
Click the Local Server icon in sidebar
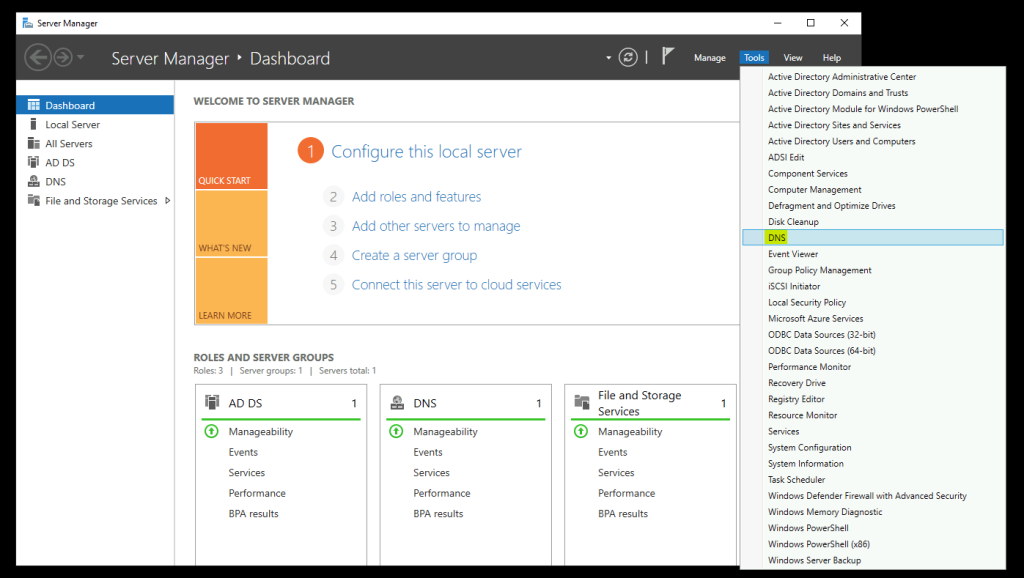click(33, 124)
